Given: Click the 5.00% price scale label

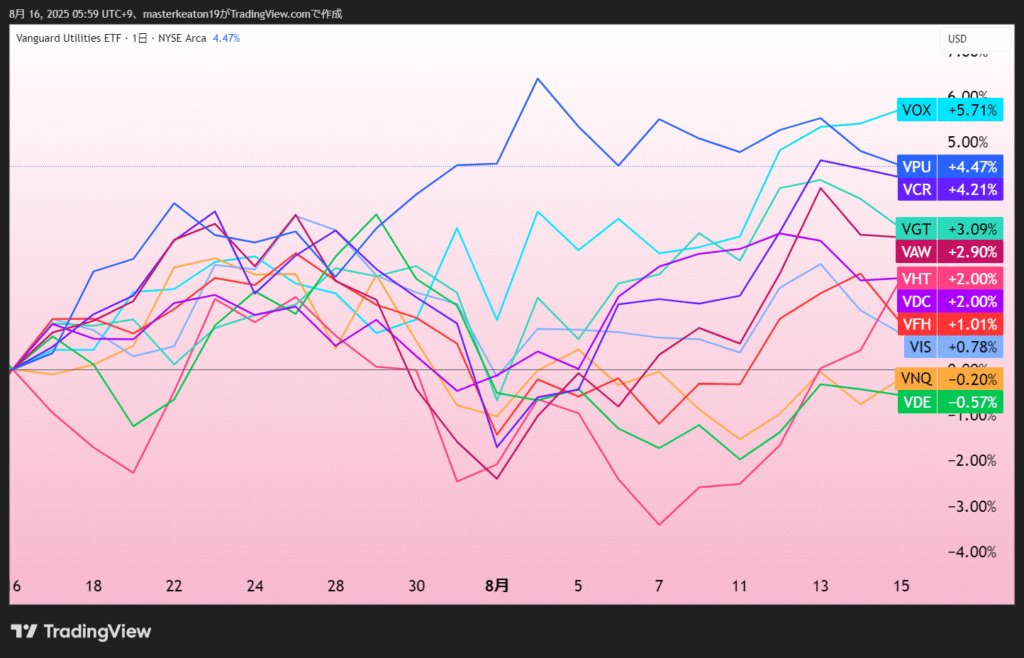Looking at the screenshot, I should click(x=972, y=142).
